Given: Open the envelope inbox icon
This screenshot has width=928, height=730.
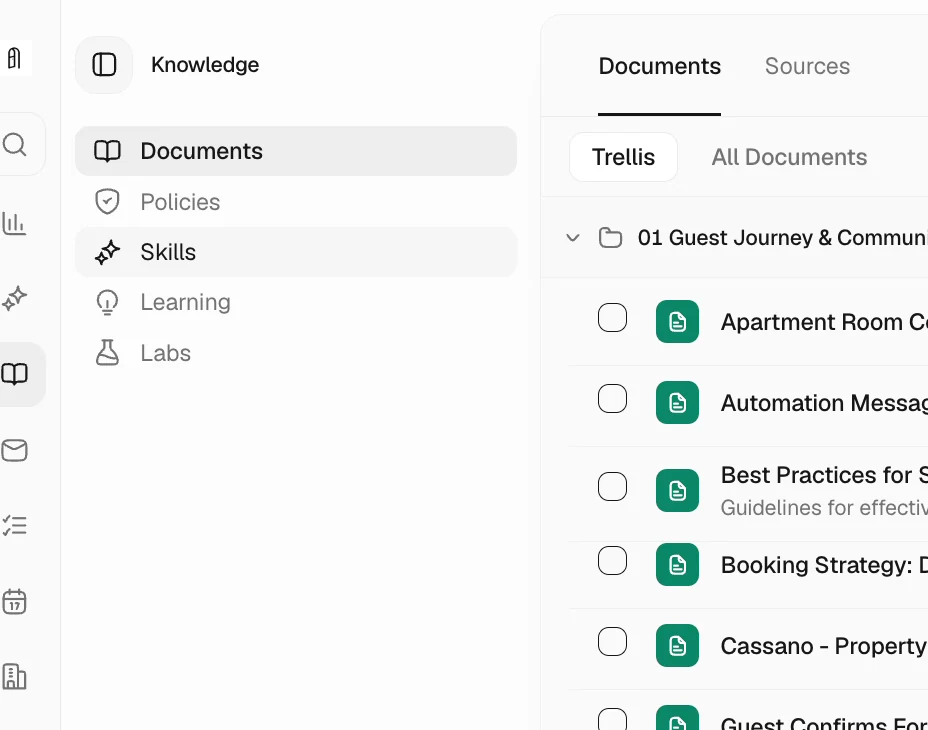Looking at the screenshot, I should tap(14, 451).
